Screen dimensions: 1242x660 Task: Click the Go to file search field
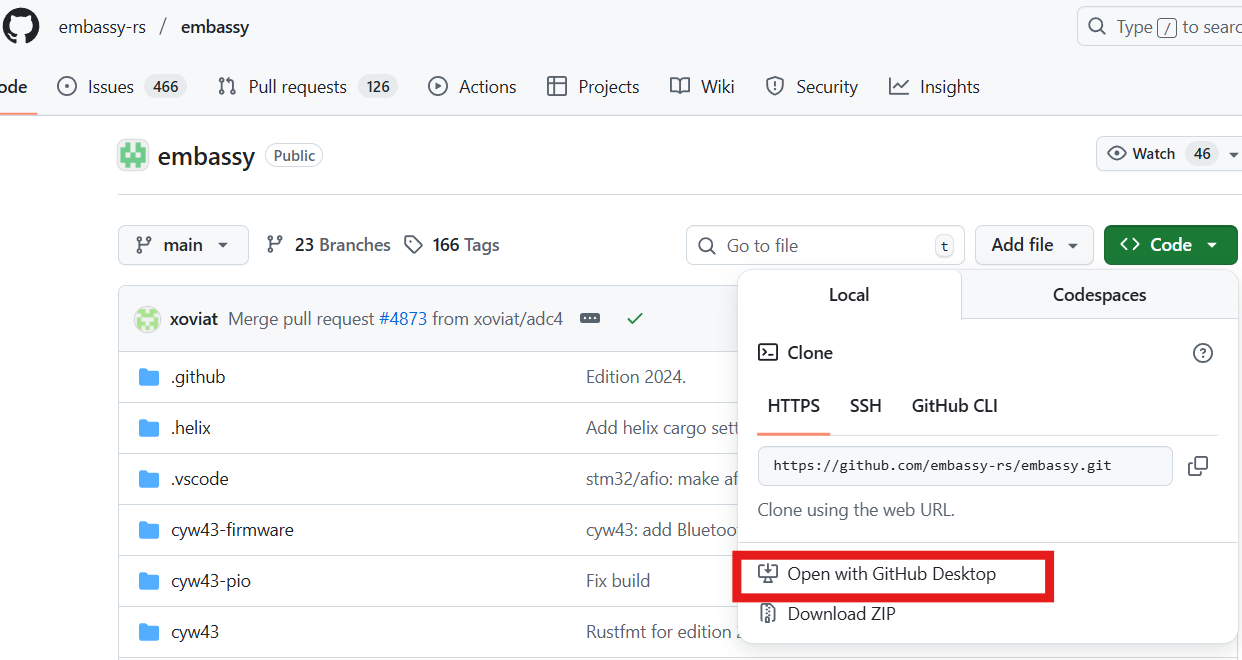[x=825, y=245]
